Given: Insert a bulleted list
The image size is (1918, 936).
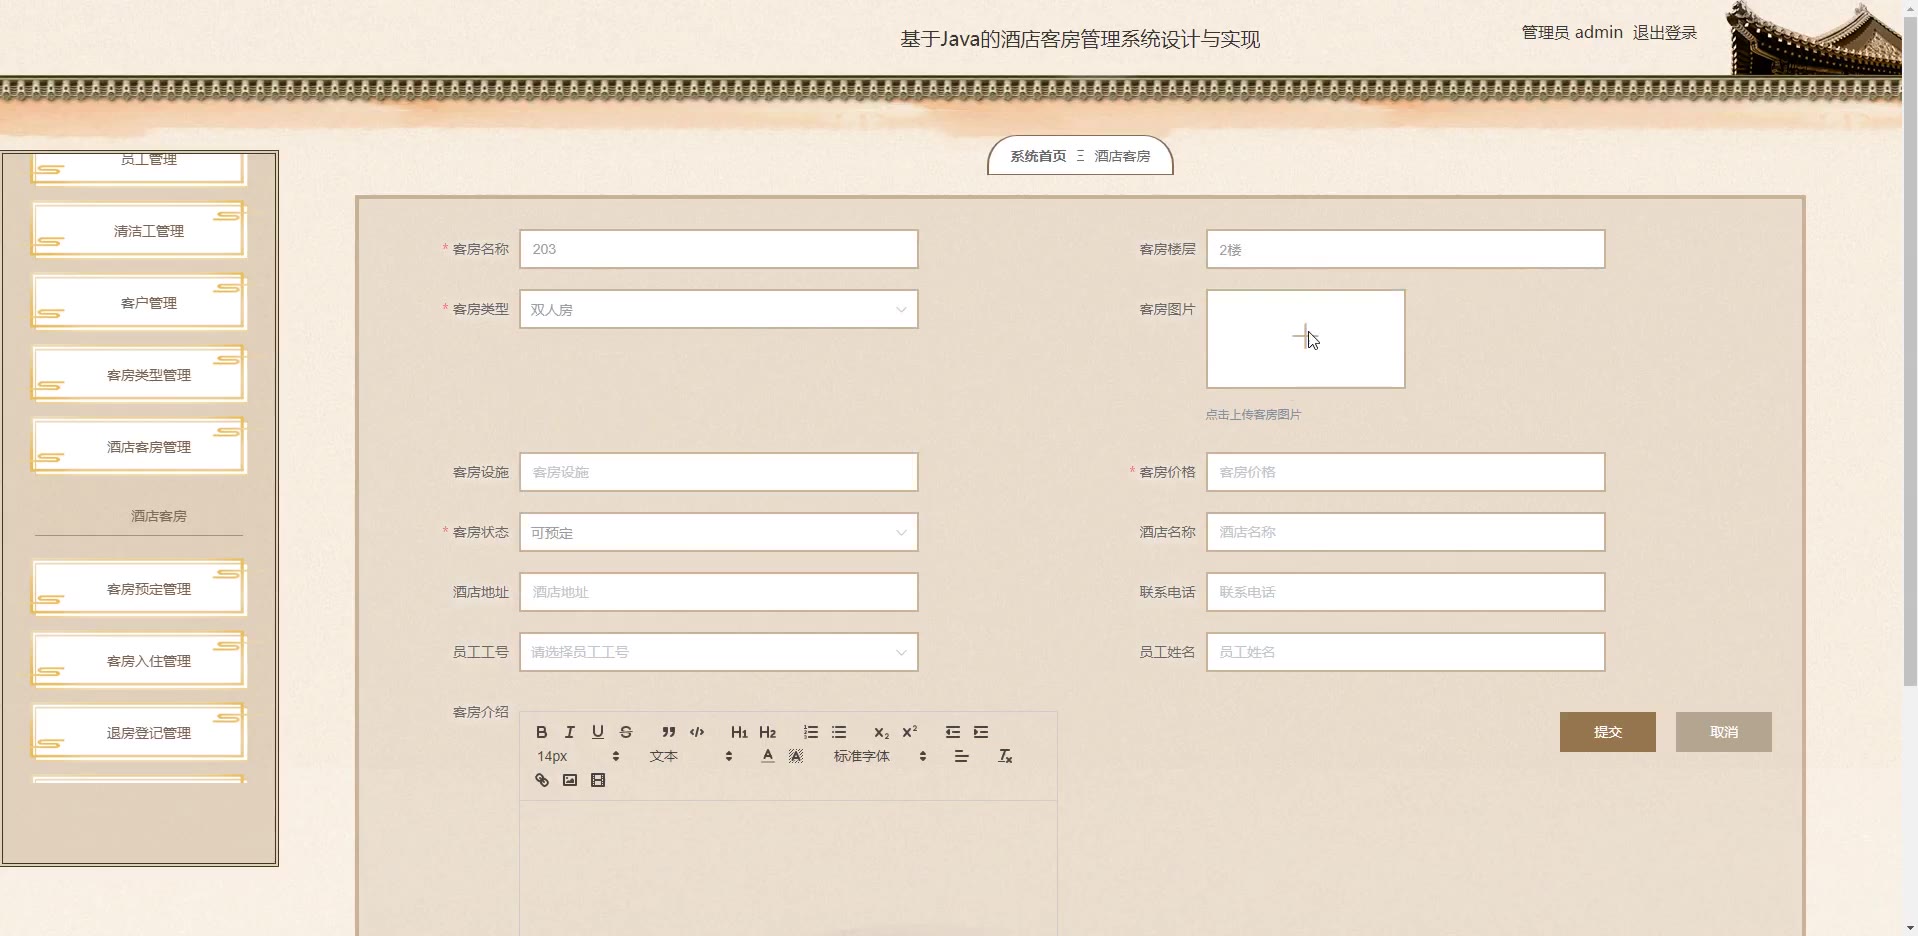Looking at the screenshot, I should (x=839, y=732).
